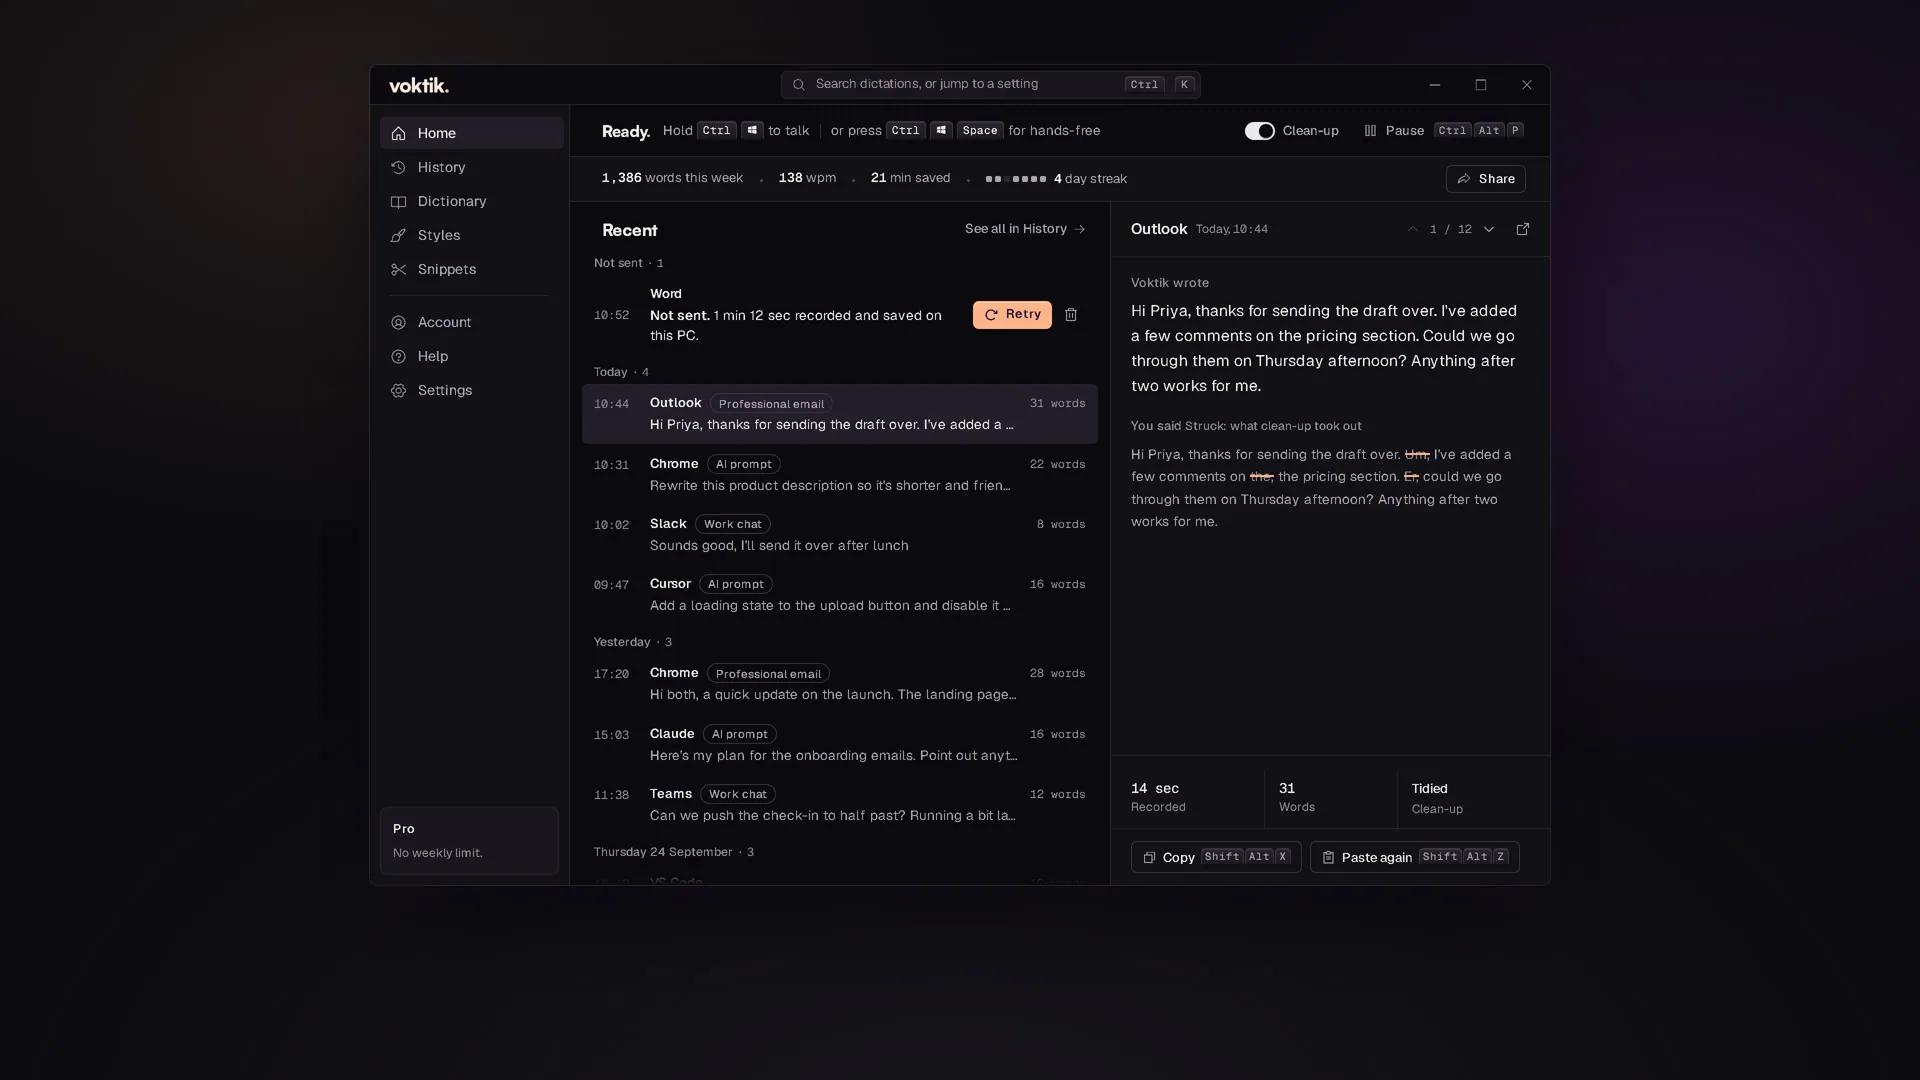Go to next dictation with down chevron
This screenshot has width=1920, height=1080.
1489,229
